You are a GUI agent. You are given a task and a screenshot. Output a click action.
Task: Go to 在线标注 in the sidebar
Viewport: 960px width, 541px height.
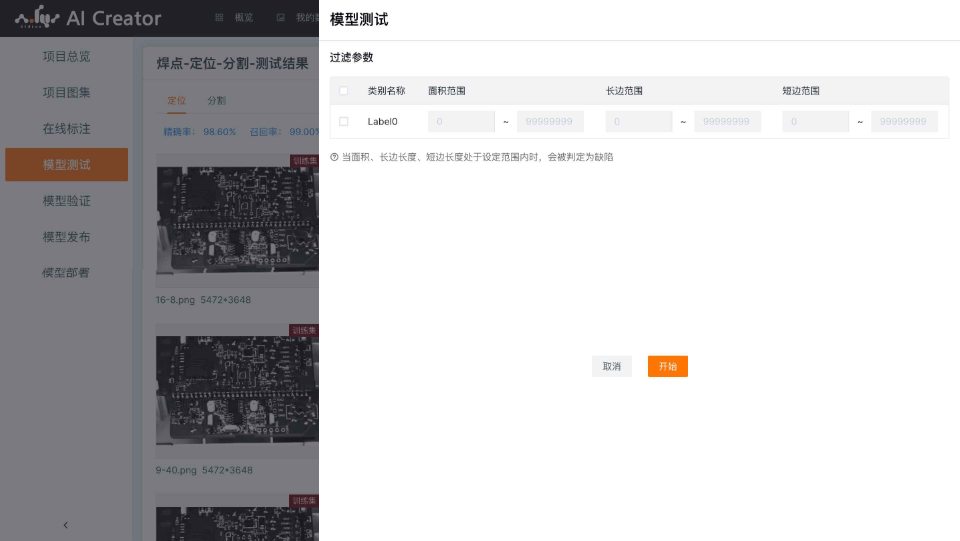tap(66, 129)
